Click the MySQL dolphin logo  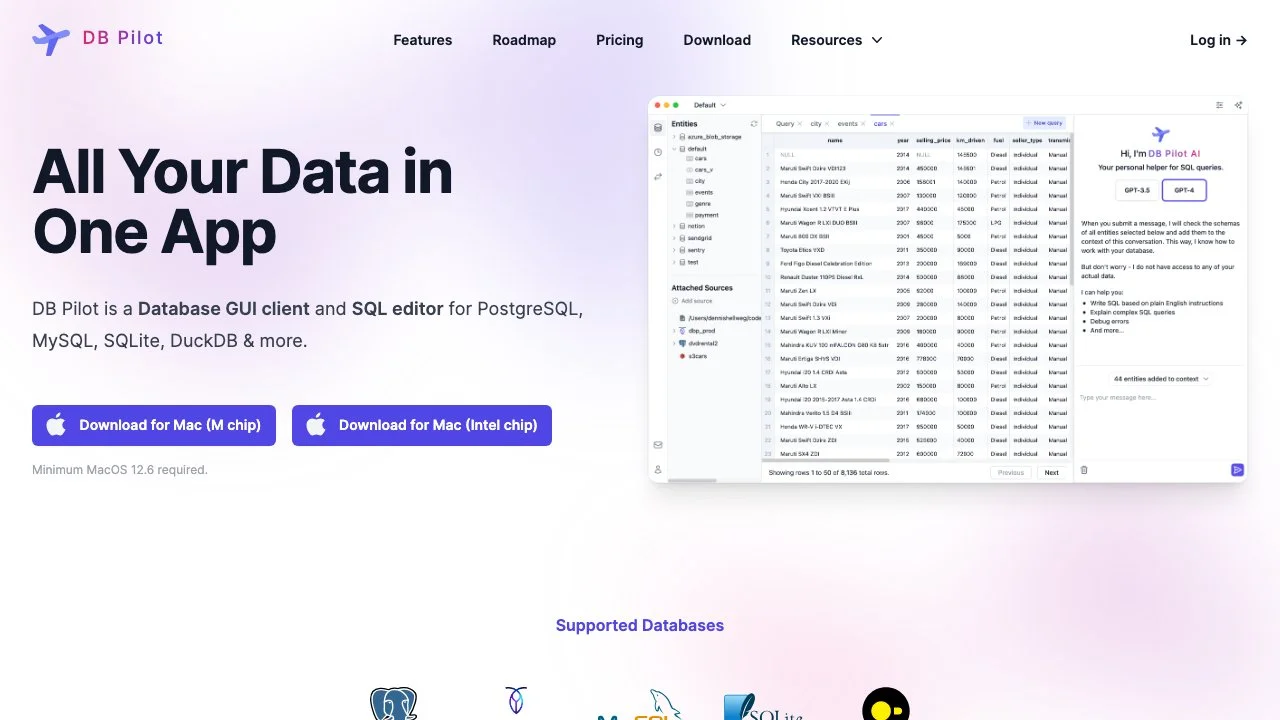[640, 705]
